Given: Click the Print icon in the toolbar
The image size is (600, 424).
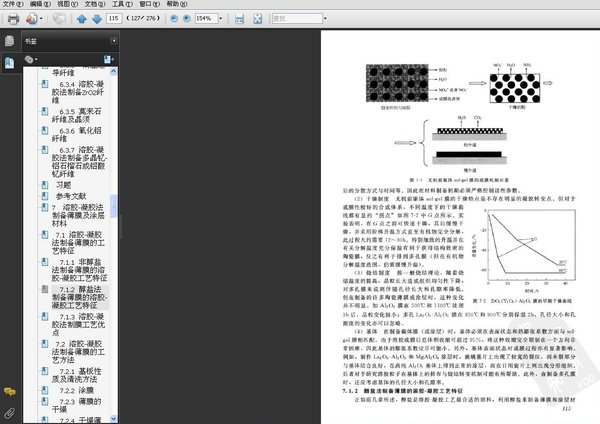Looking at the screenshot, I should pos(13,18).
